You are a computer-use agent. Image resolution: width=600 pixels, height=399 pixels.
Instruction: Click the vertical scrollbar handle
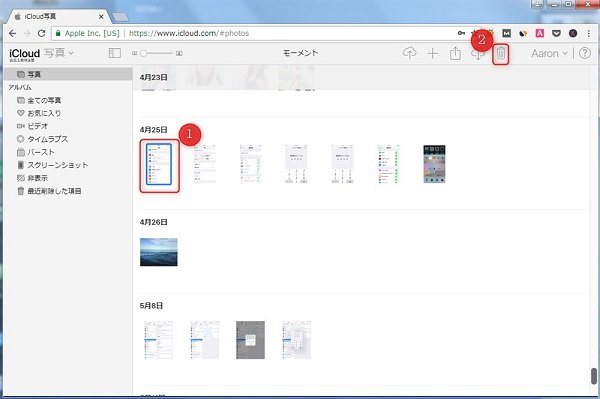pyautogui.click(x=593, y=376)
